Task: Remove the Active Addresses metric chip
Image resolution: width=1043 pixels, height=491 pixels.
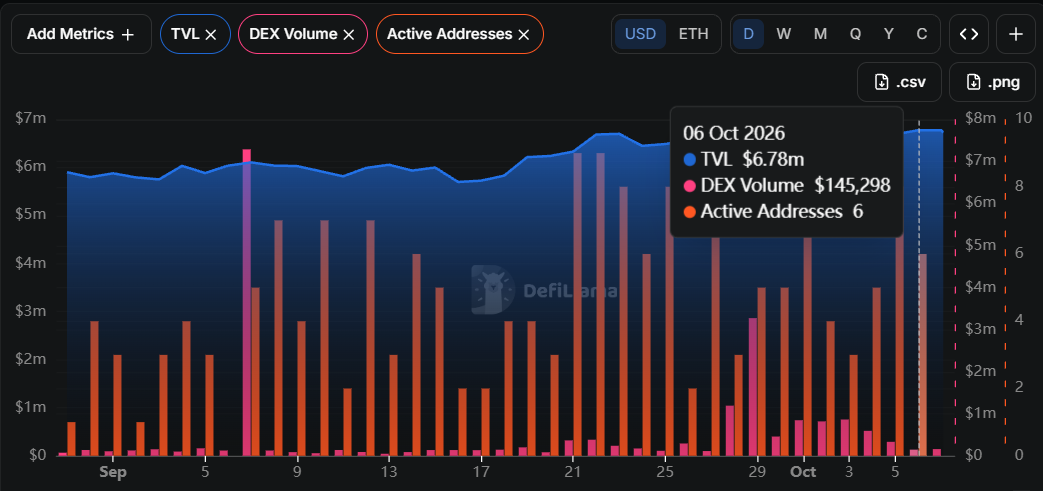Action: click(x=523, y=35)
